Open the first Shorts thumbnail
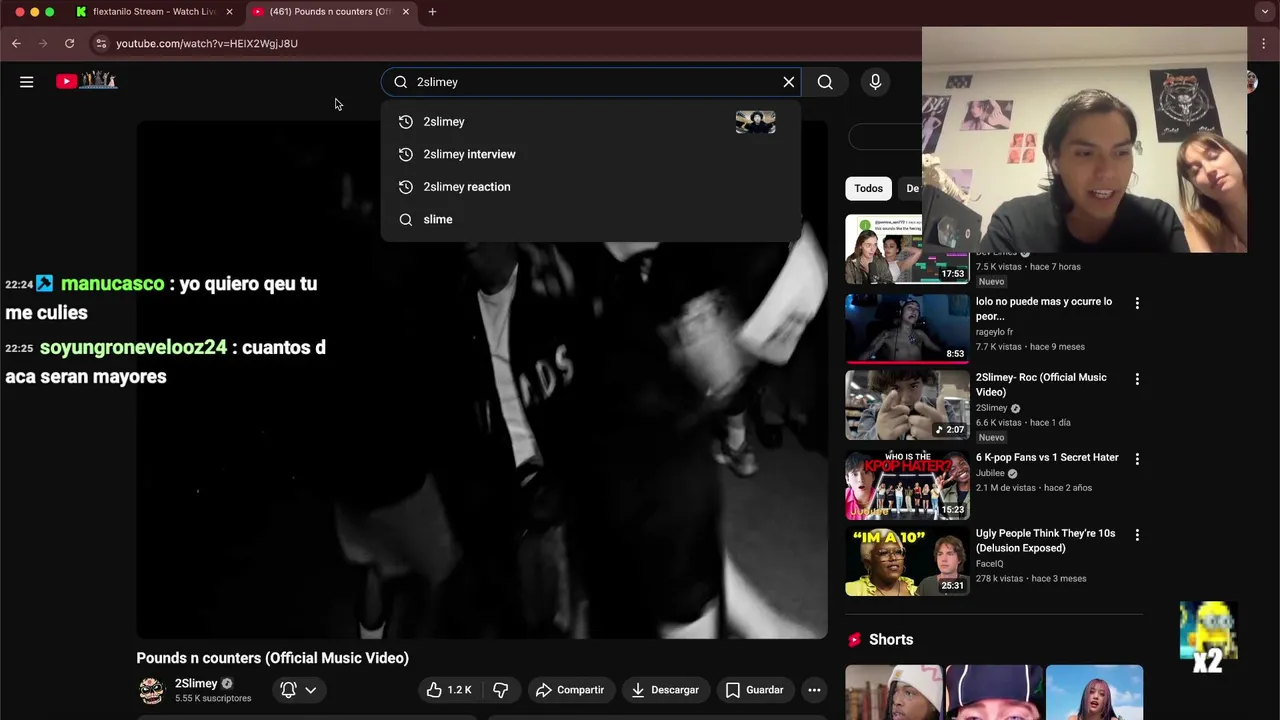The height and width of the screenshot is (720, 1280). click(x=894, y=692)
